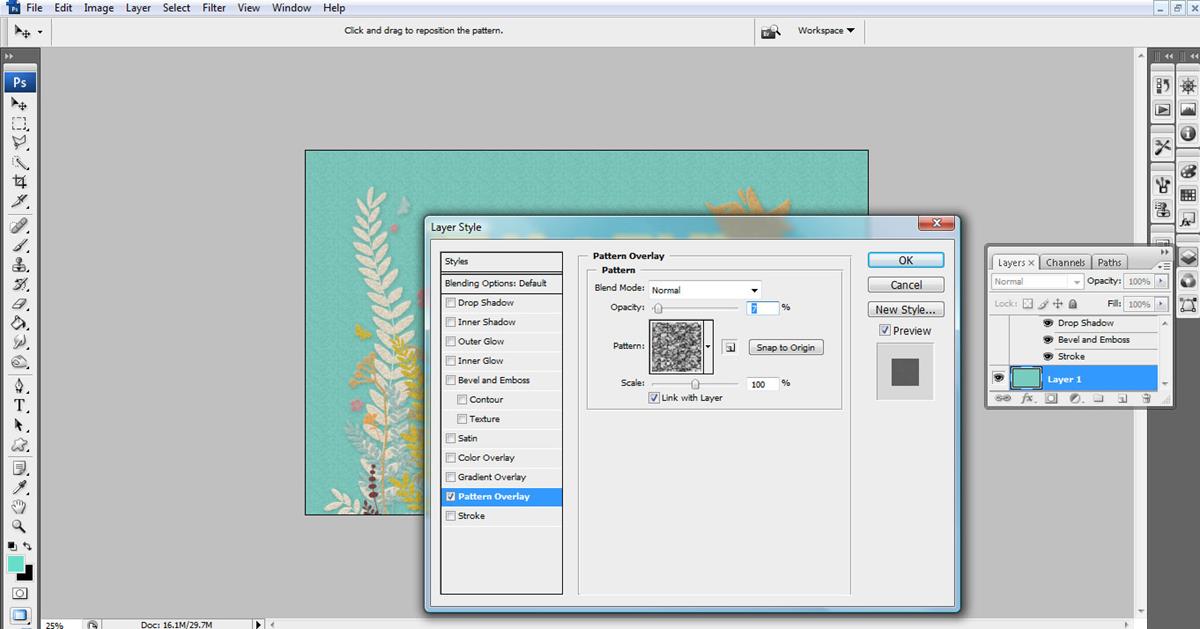Enable the Drop Shadow checkbox
Screen dimensions: 1200x629
click(451, 303)
